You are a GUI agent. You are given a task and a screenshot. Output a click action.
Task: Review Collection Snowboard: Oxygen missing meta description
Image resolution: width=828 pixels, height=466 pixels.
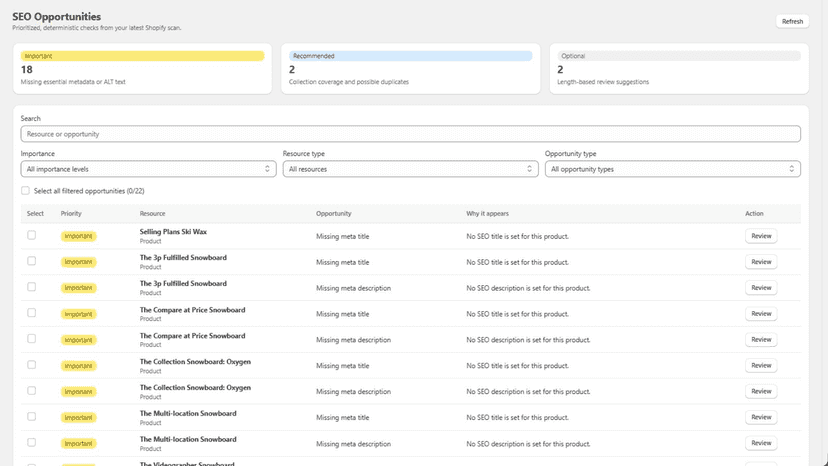tap(761, 392)
